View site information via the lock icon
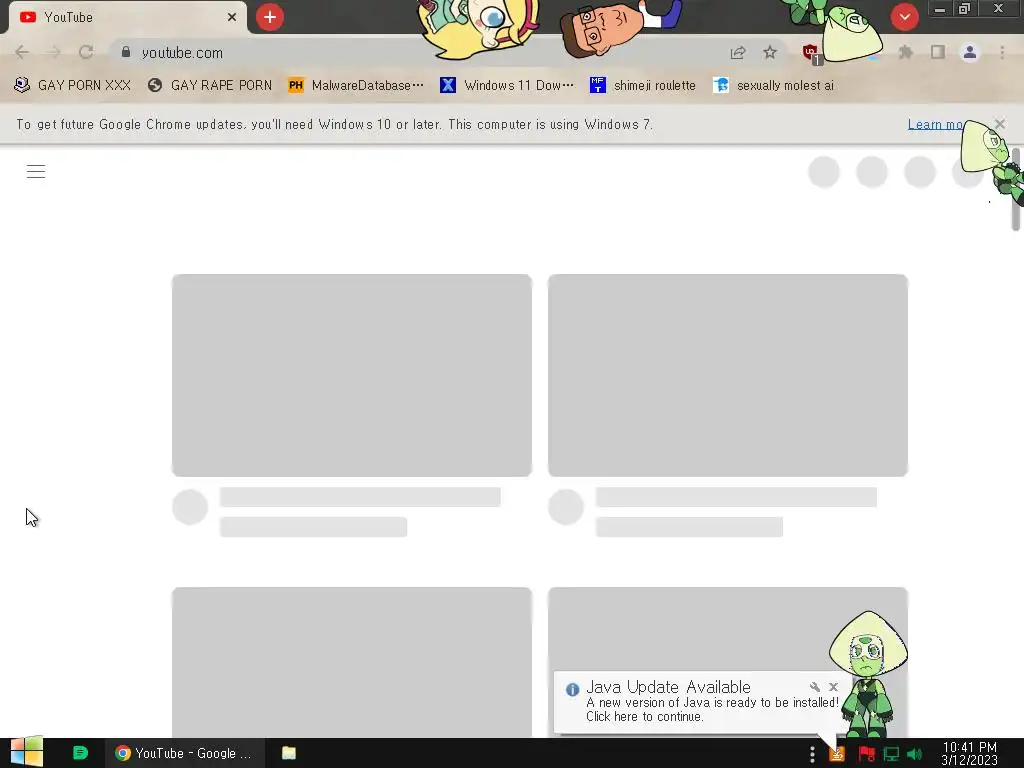This screenshot has width=1024, height=768. pyautogui.click(x=126, y=52)
